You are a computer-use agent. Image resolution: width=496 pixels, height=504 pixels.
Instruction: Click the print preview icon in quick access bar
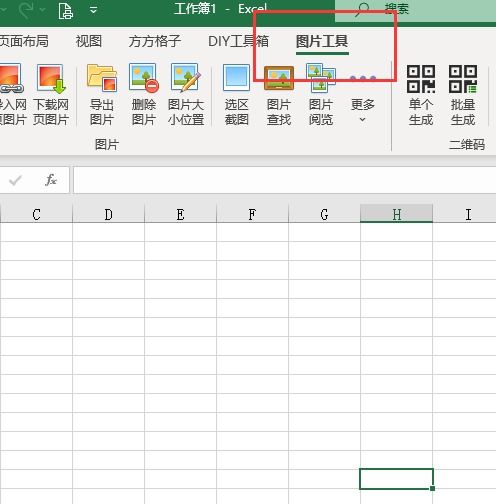(65, 11)
